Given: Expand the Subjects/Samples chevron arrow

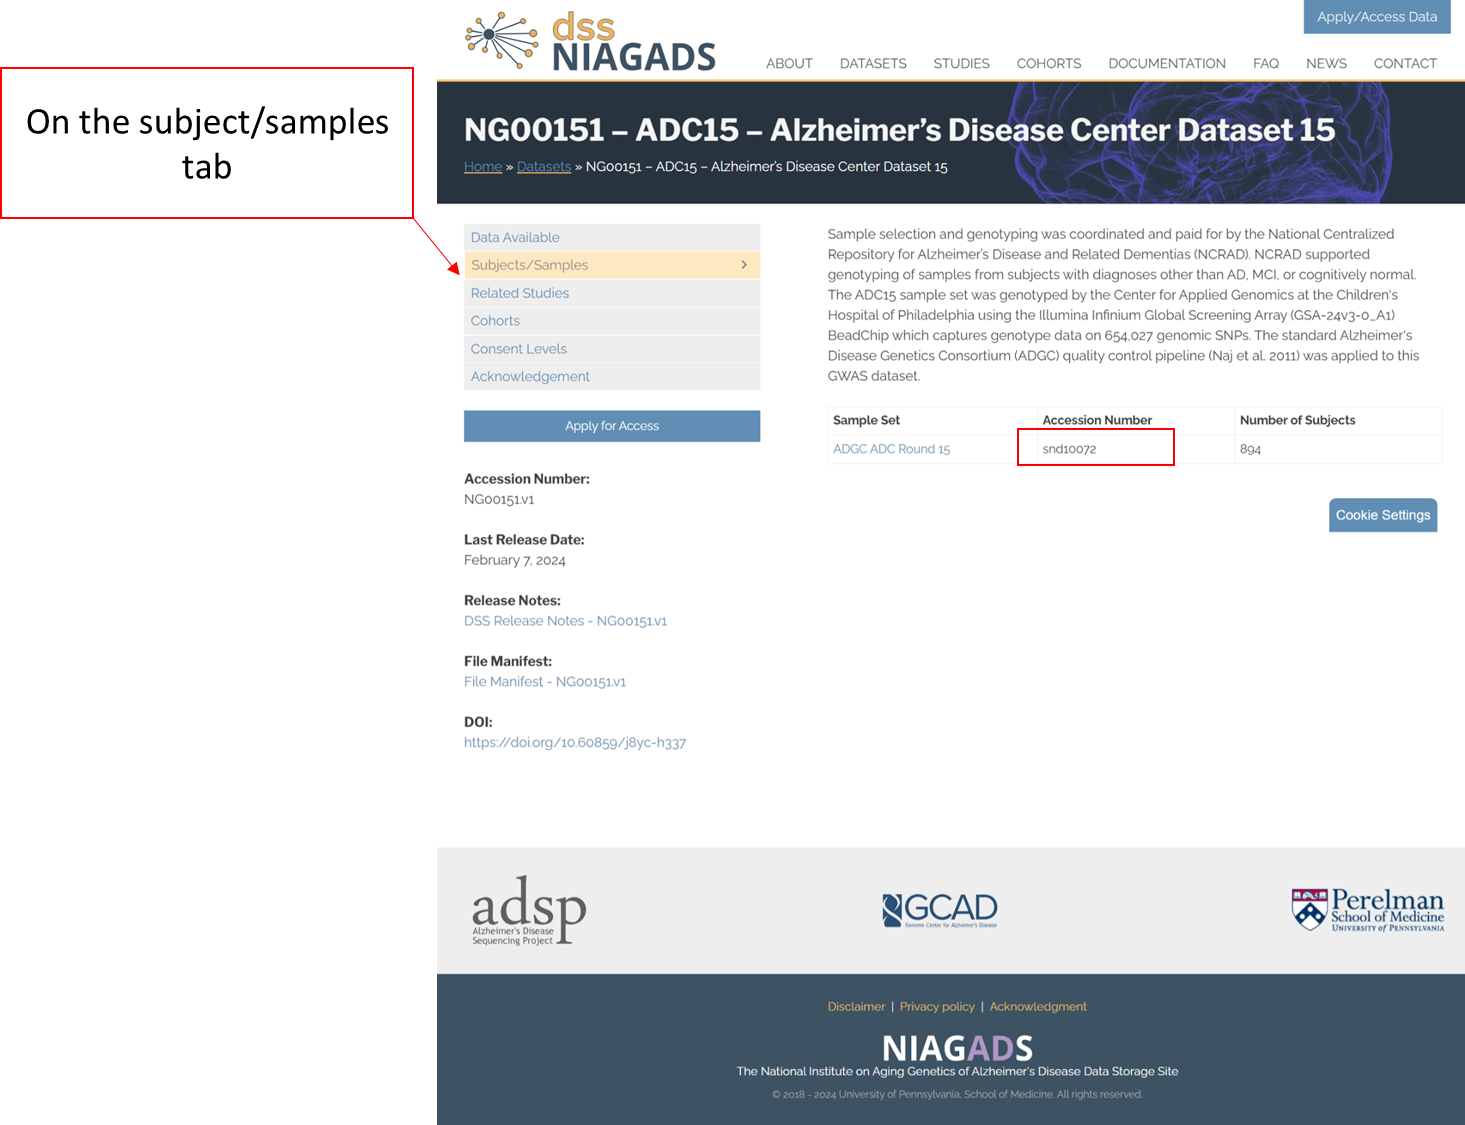Looking at the screenshot, I should (x=743, y=265).
